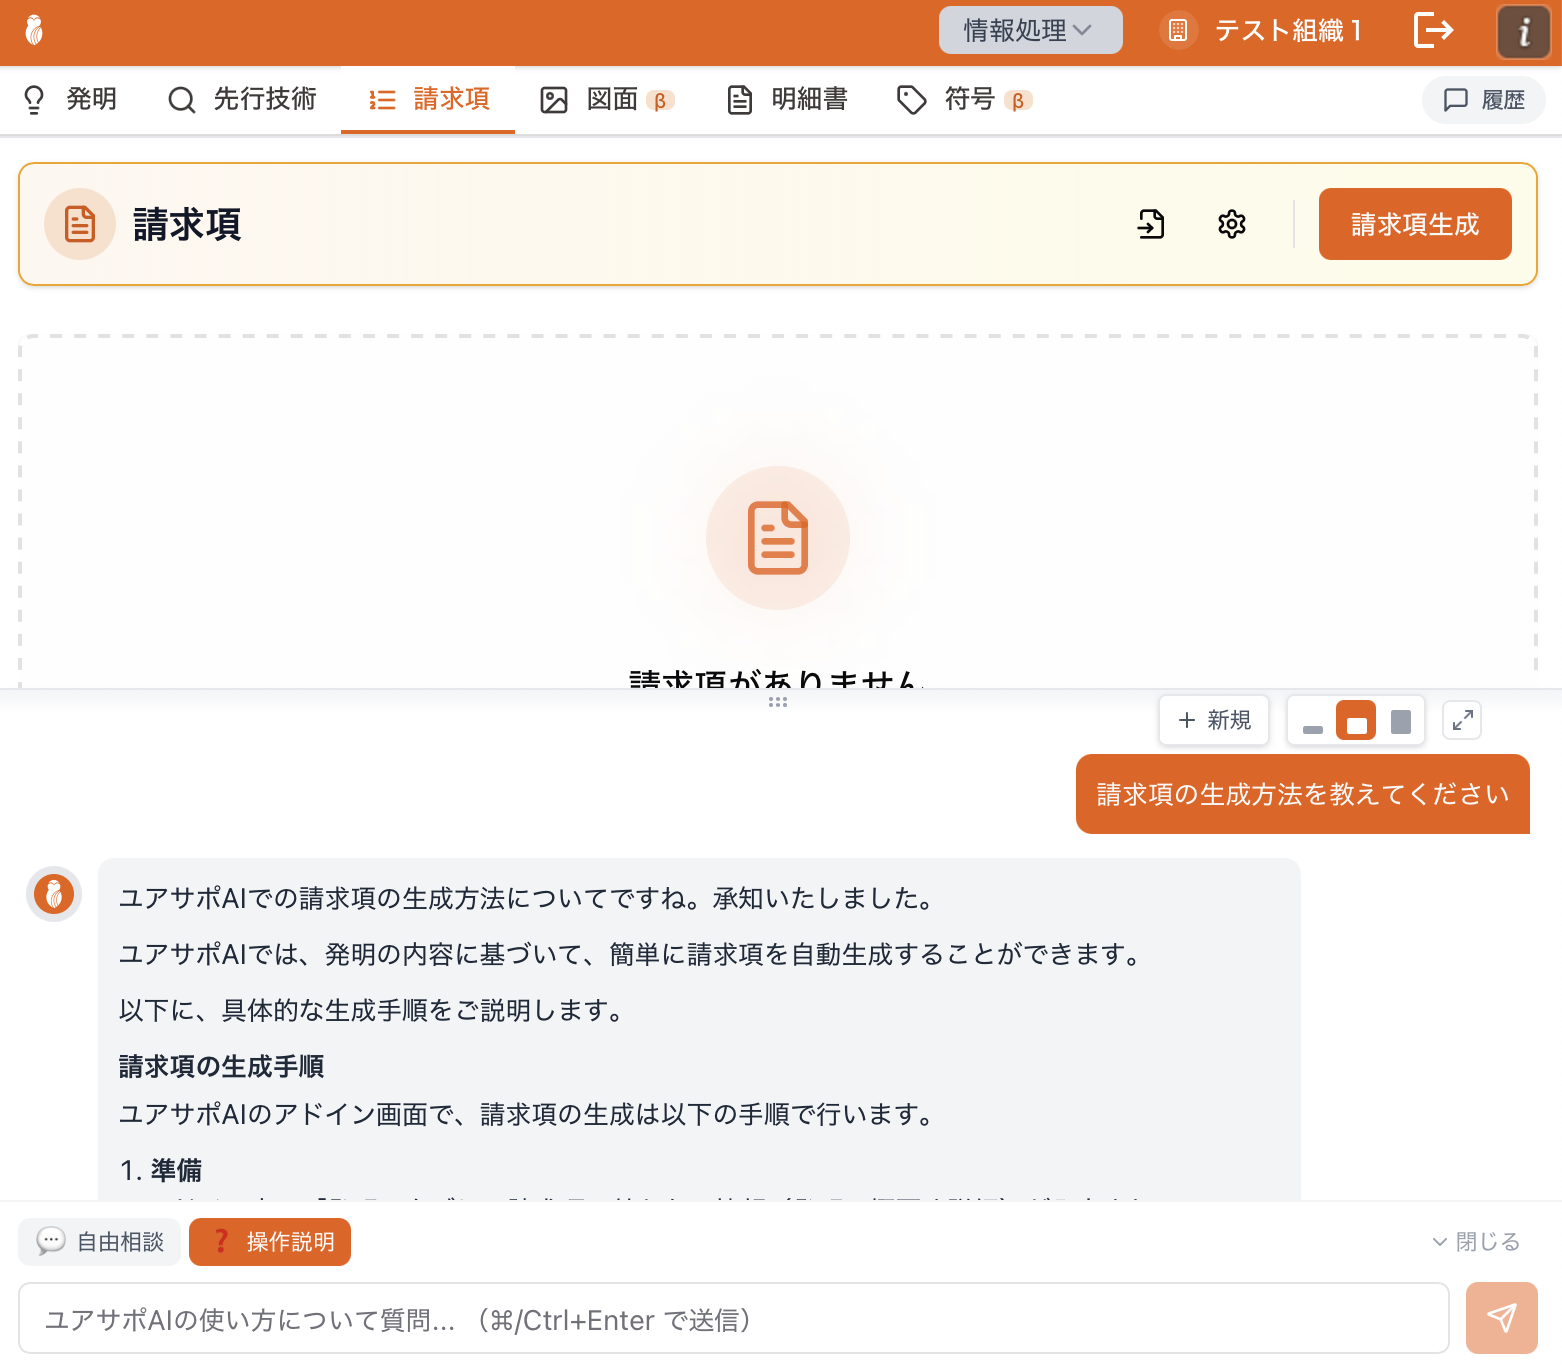This screenshot has height=1368, width=1562.
Task: Start a new chat with 新規
Action: (1214, 720)
